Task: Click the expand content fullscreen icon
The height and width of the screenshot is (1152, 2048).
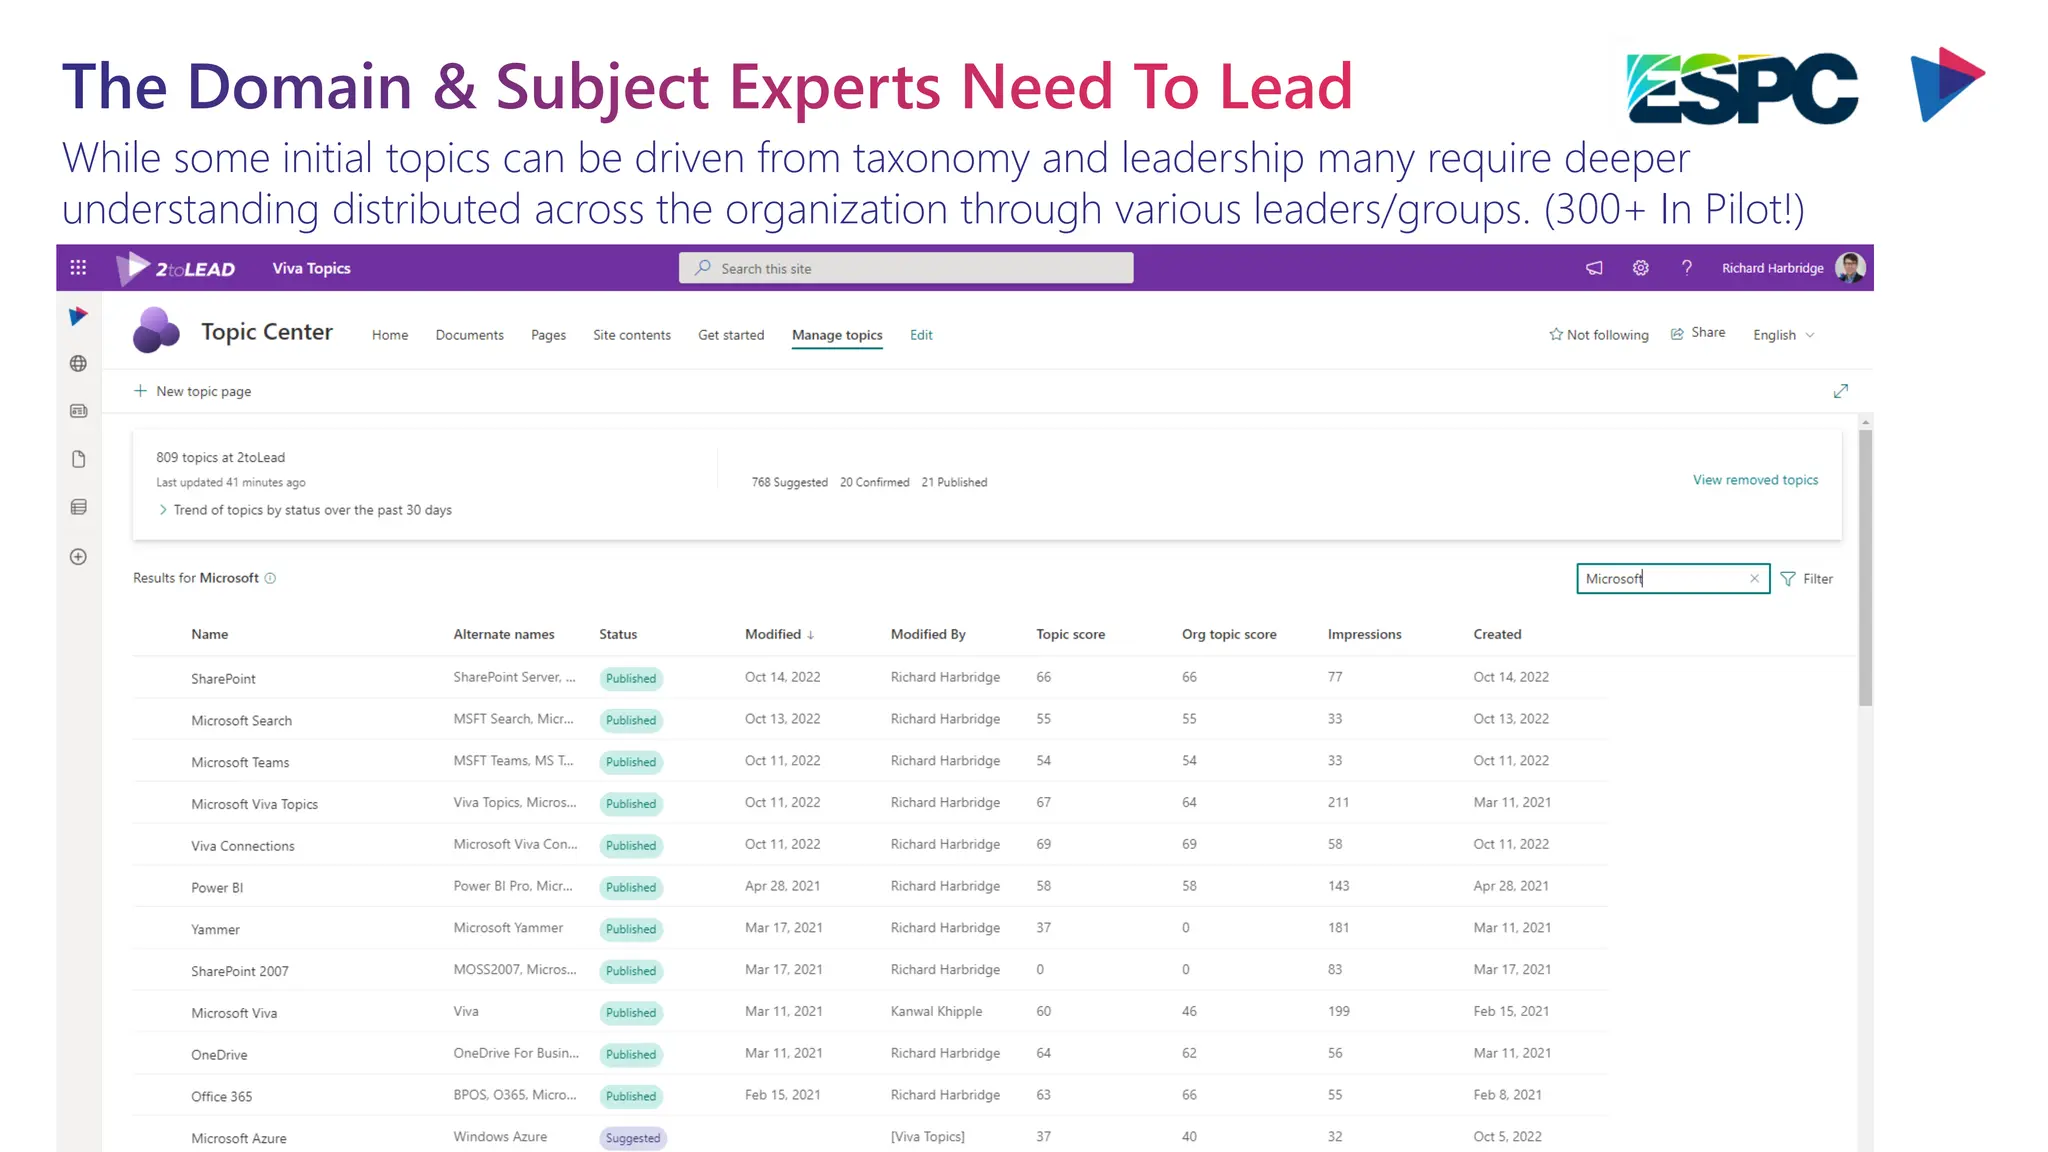Action: click(1840, 391)
